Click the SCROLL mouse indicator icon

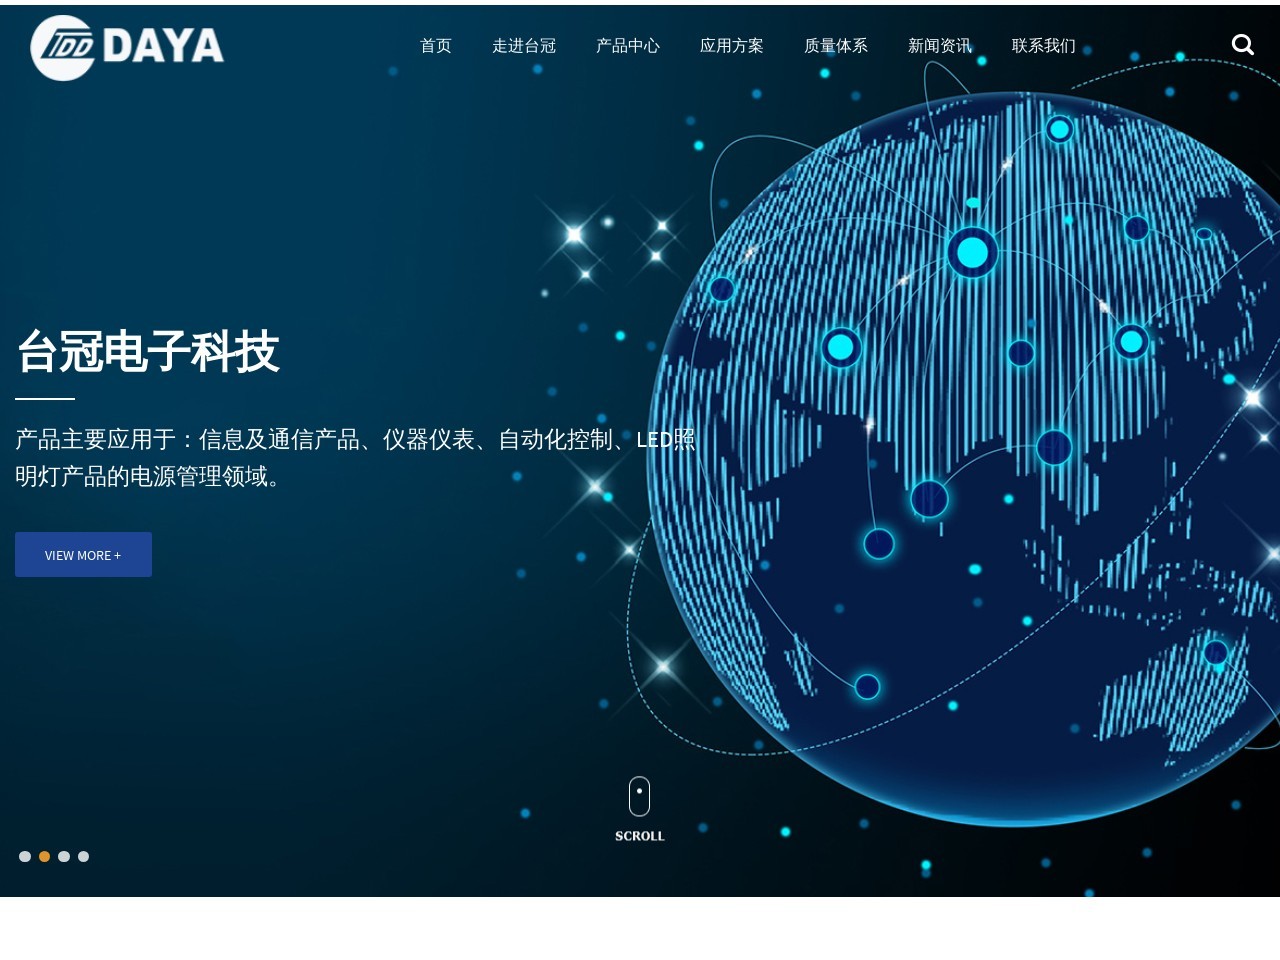coord(639,797)
